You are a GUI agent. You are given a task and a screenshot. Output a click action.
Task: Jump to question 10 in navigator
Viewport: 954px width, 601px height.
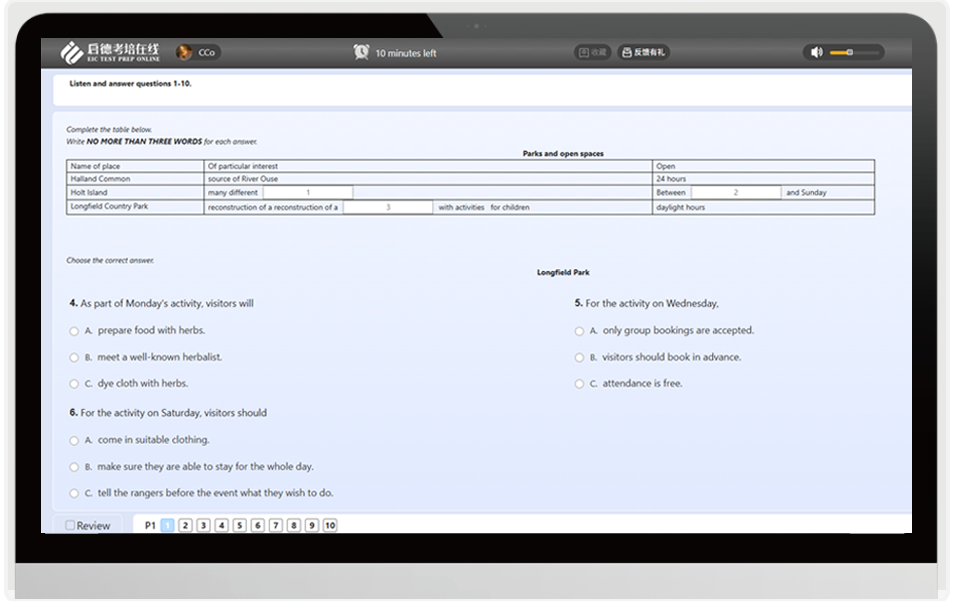pos(330,525)
